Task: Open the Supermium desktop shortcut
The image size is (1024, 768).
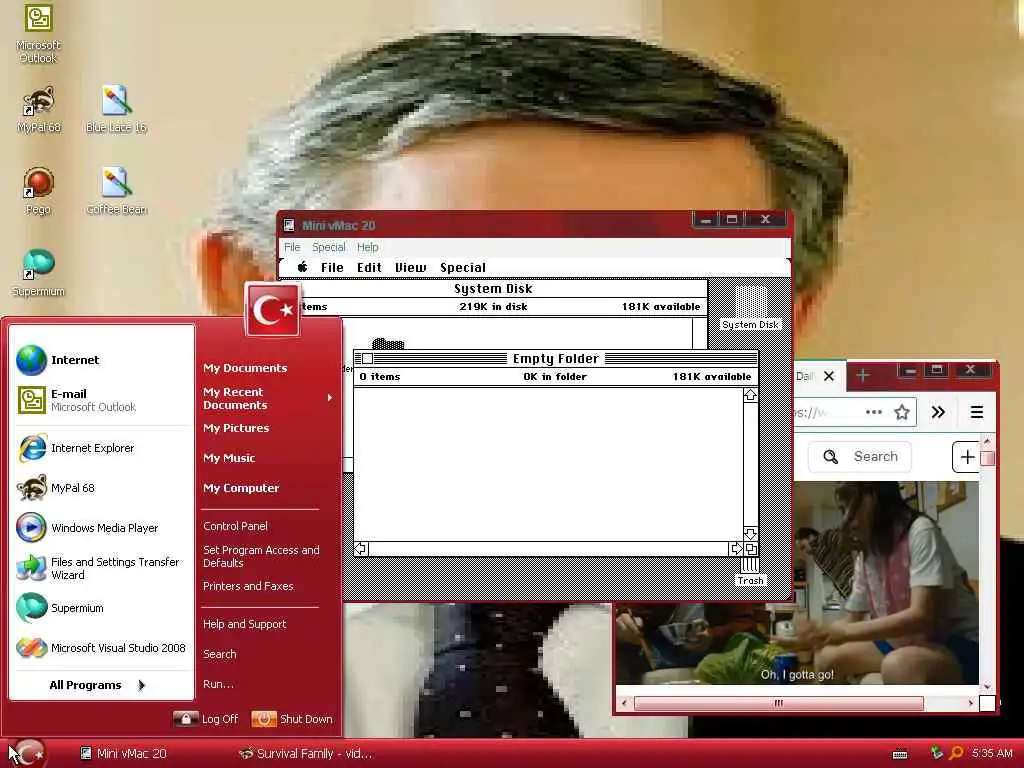Action: tap(38, 273)
